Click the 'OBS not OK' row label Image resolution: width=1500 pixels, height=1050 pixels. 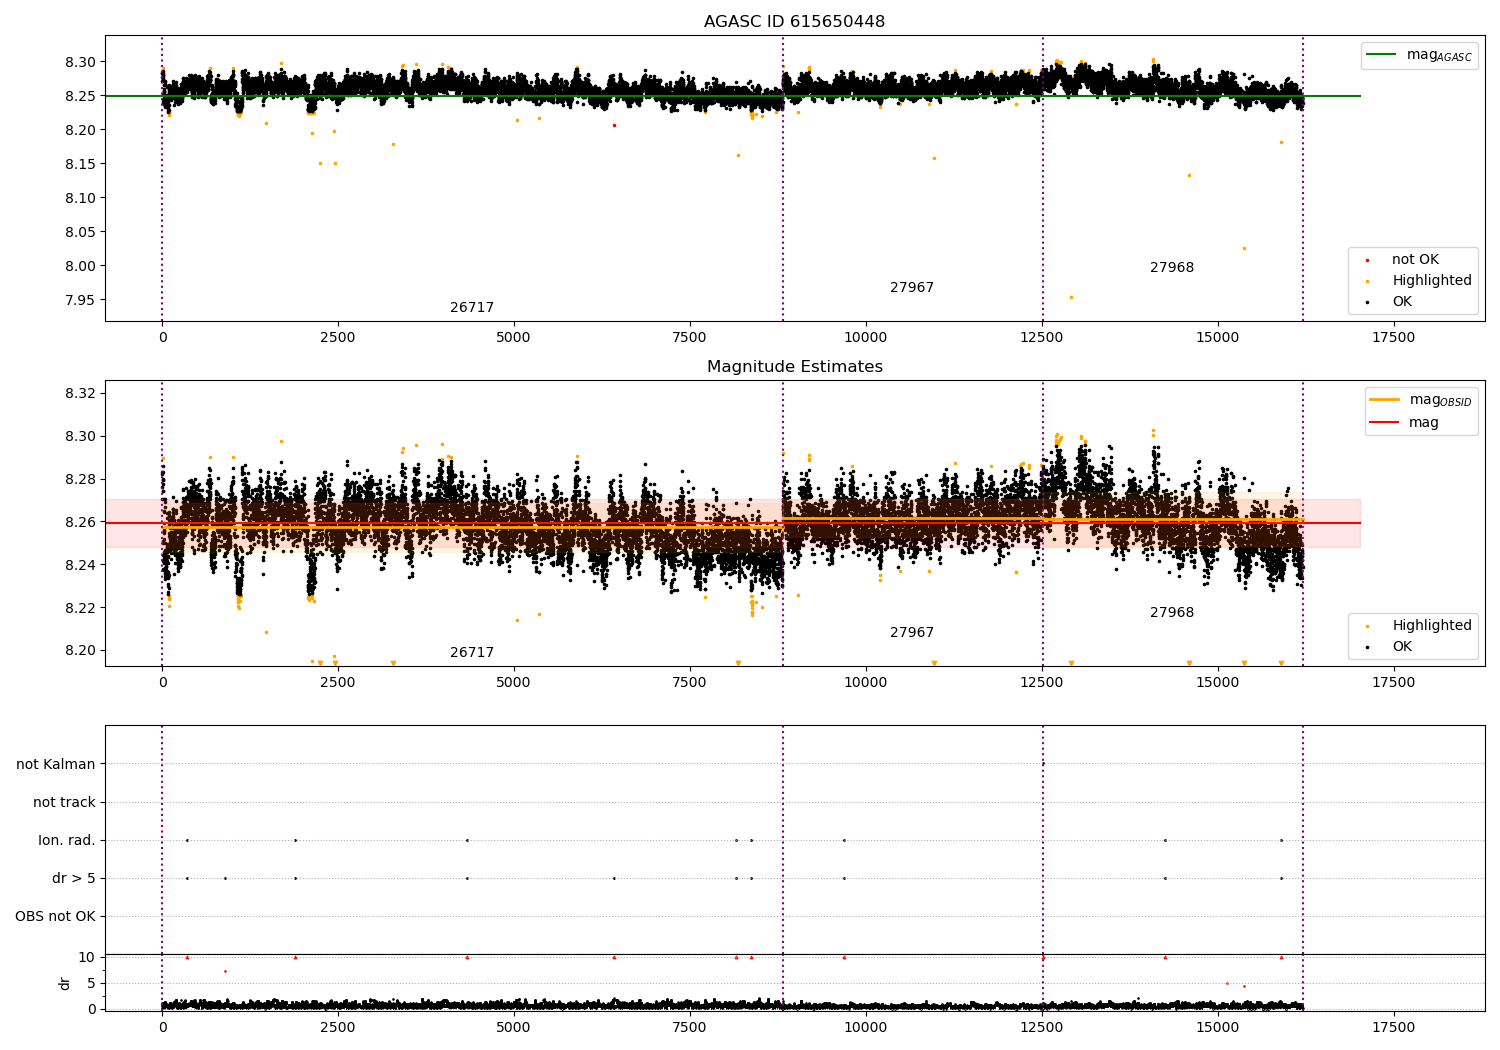55,917
